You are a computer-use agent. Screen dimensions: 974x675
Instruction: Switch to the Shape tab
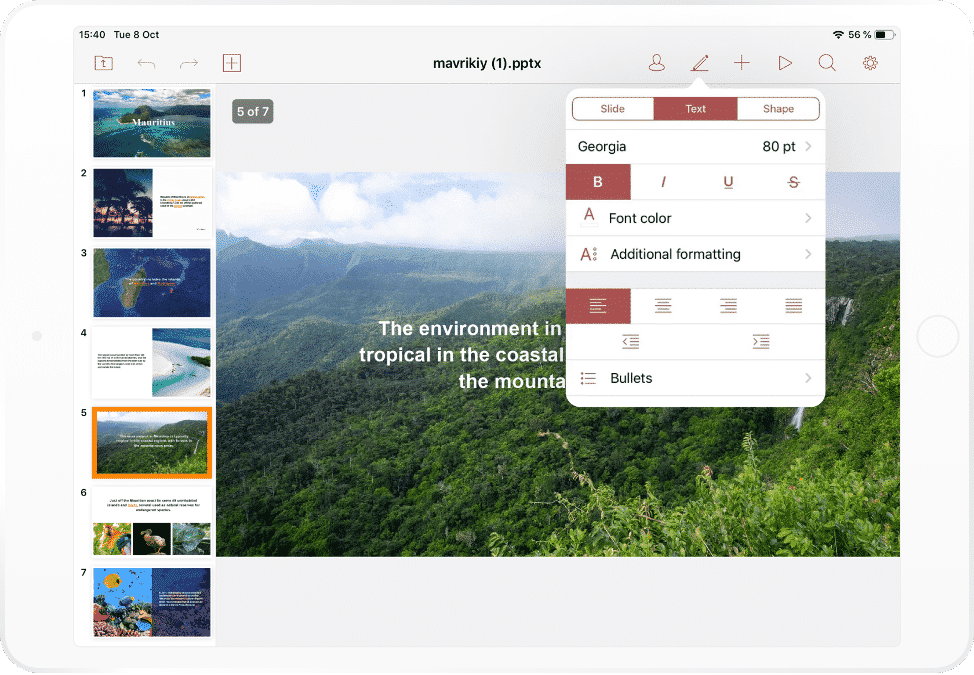(778, 108)
